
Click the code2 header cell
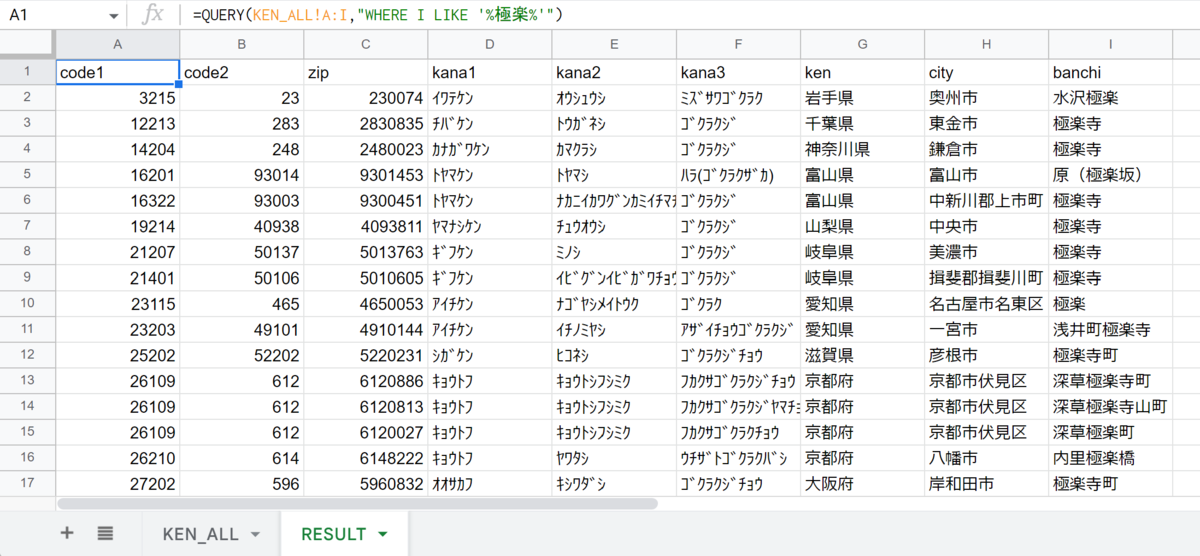[x=242, y=72]
